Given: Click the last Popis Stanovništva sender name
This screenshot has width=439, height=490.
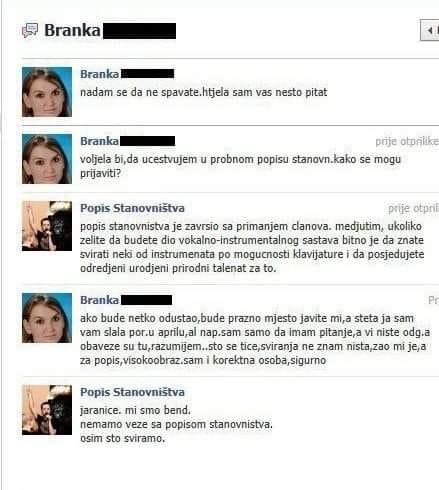Looking at the screenshot, I should (x=132, y=392).
